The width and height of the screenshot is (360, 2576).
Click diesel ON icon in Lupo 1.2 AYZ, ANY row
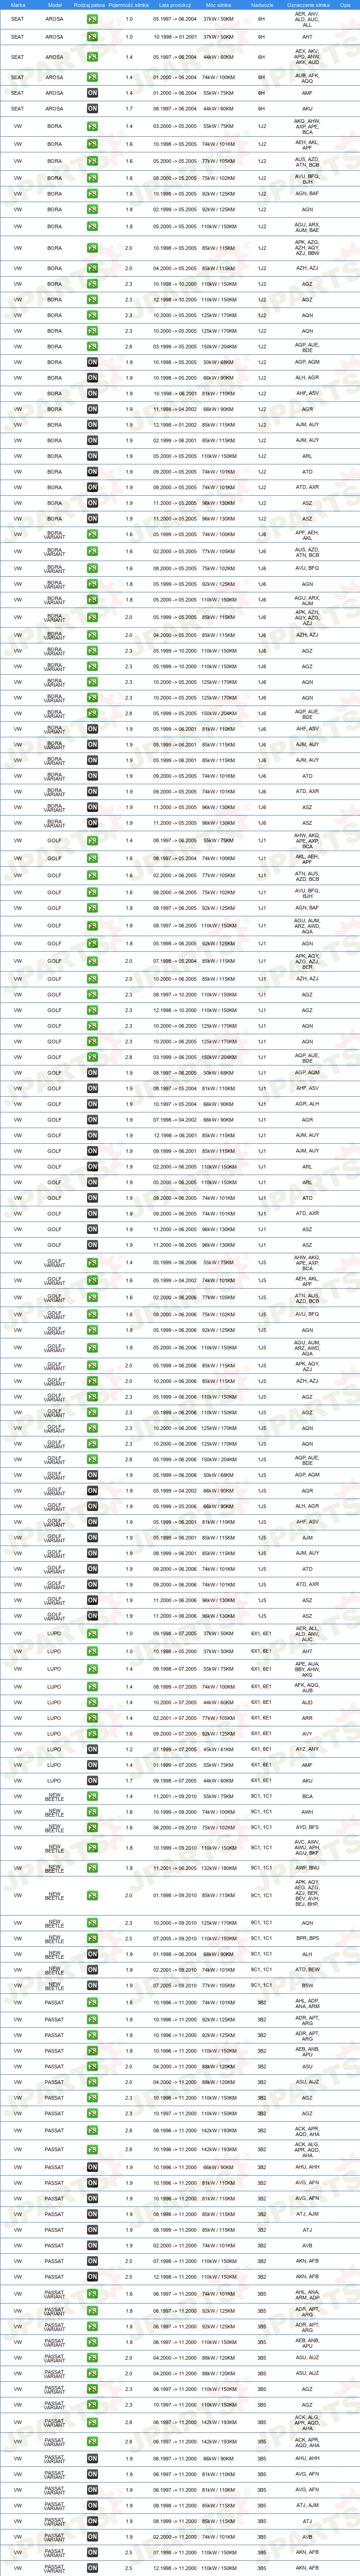92,1750
